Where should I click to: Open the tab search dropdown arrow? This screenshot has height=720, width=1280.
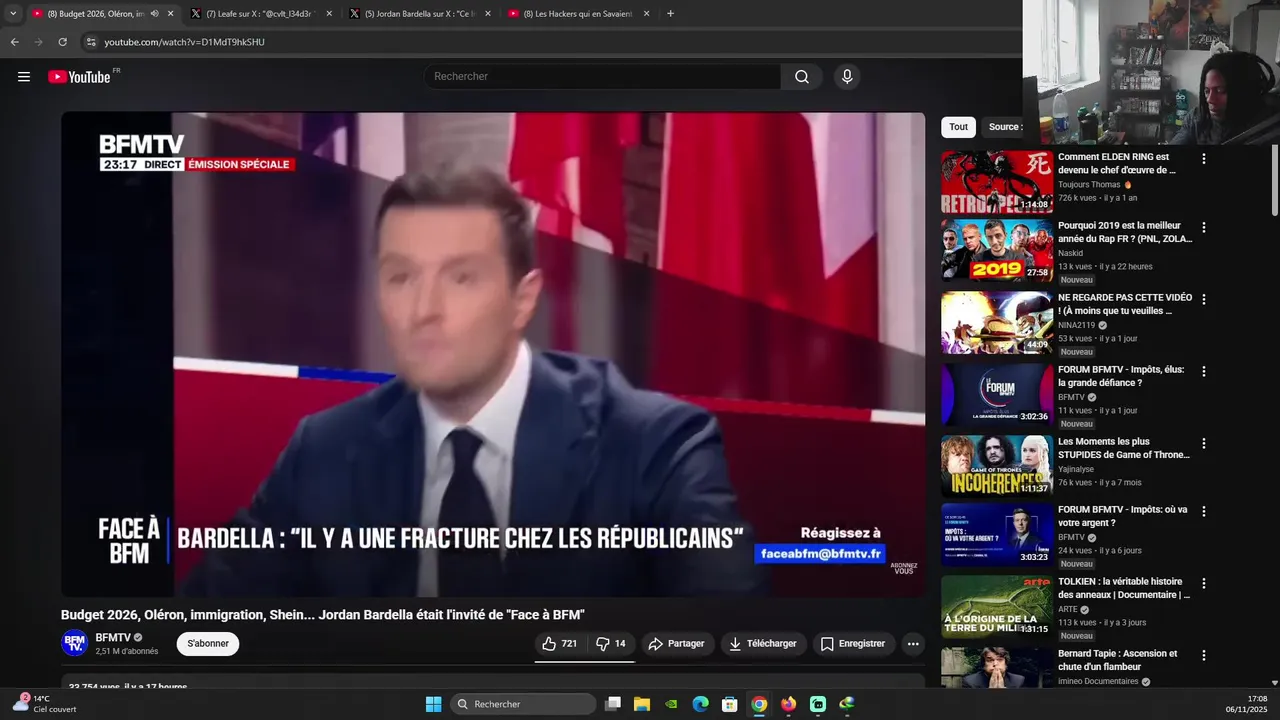point(12,14)
